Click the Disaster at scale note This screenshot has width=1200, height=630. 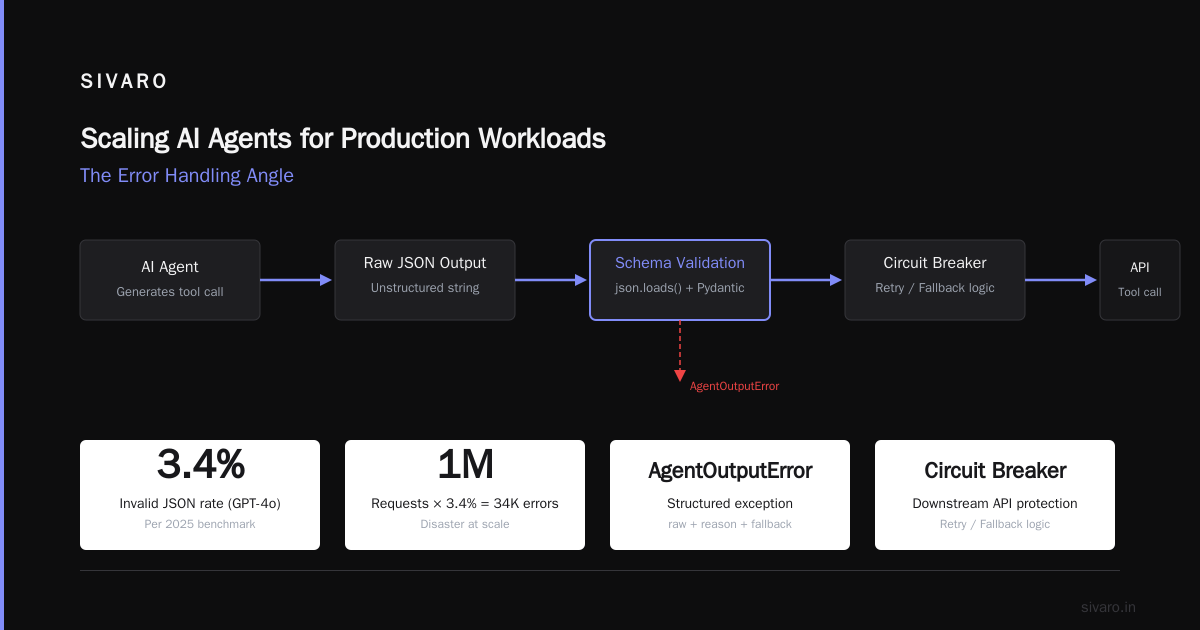[465, 524]
